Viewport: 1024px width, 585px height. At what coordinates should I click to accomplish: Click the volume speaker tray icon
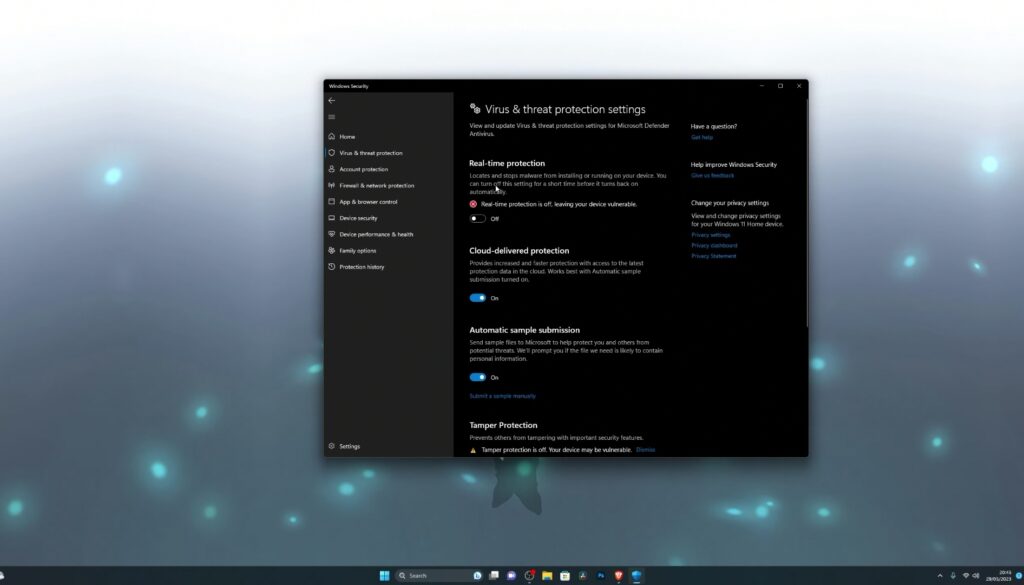[x=976, y=576]
